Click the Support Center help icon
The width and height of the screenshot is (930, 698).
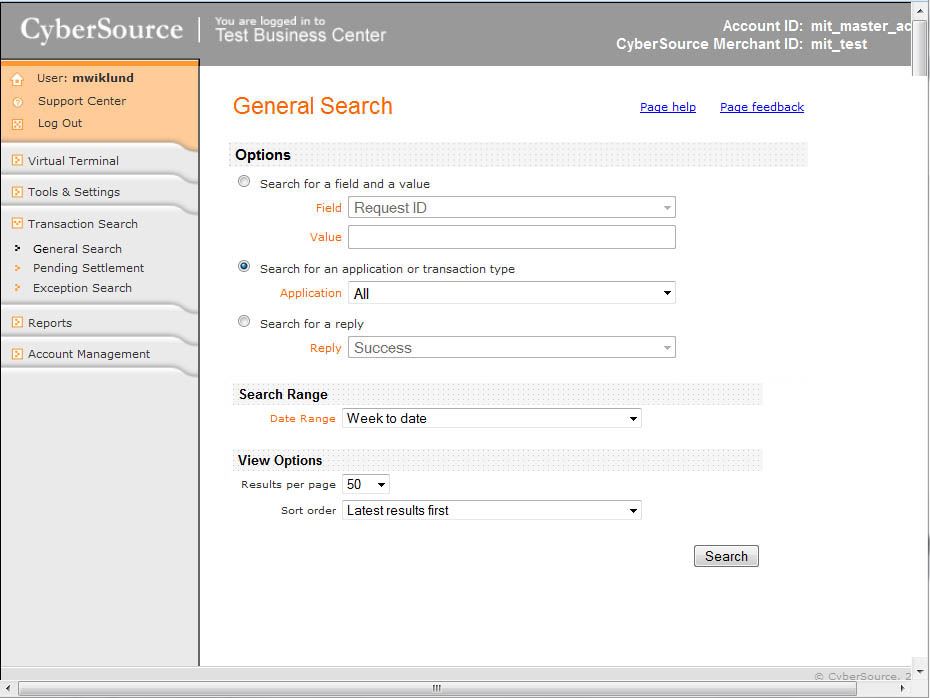(17, 102)
